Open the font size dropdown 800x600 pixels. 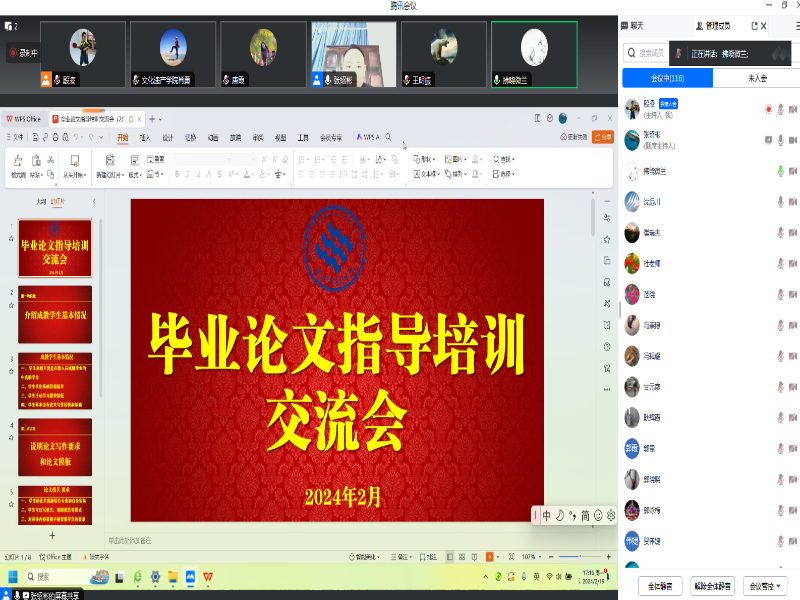(x=253, y=159)
